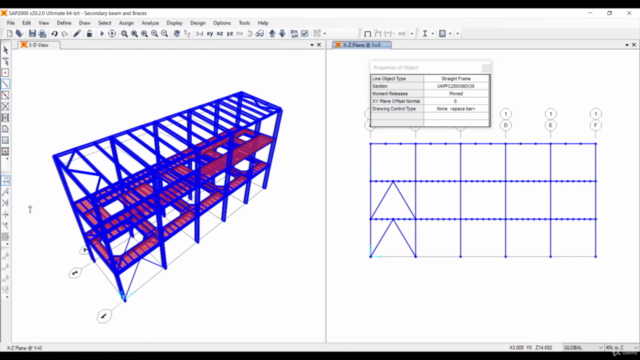
Task: Open the Options menu
Action: click(222, 23)
